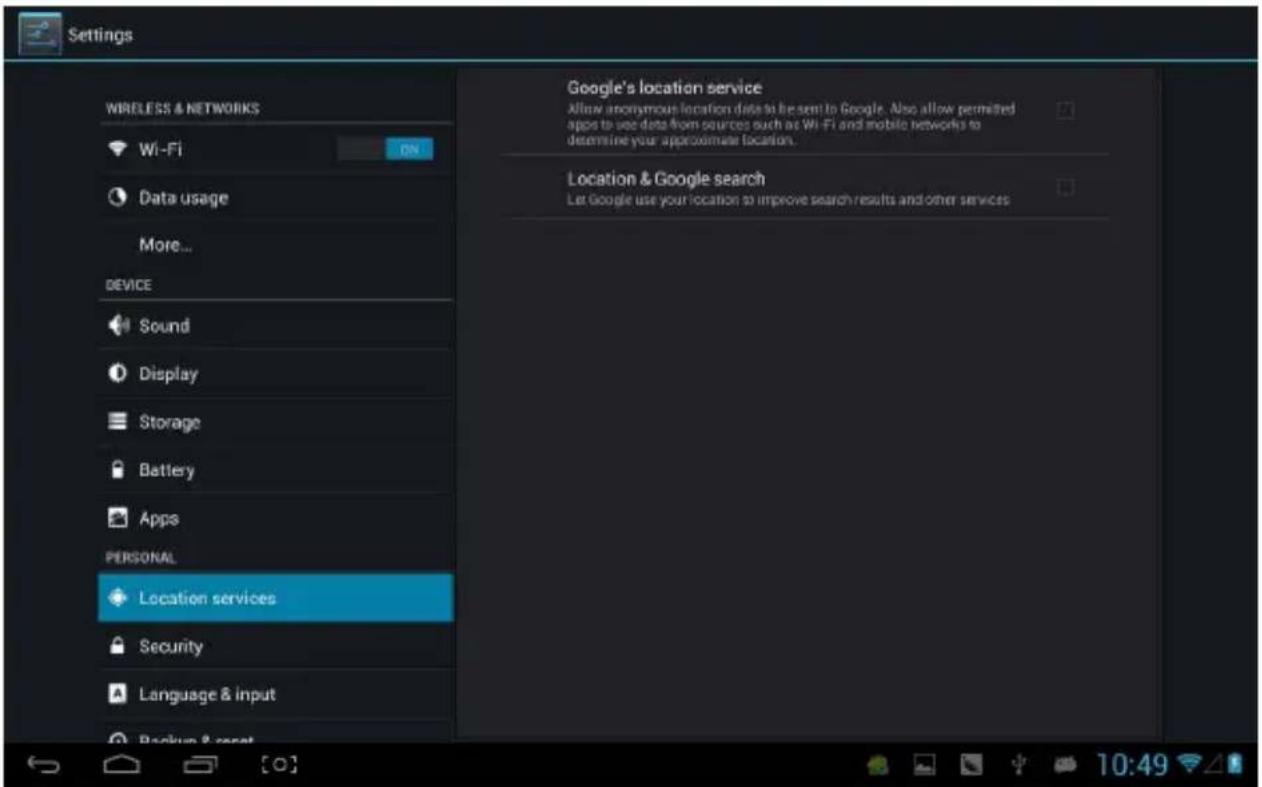Open Storage settings
This screenshot has height=787, width=1262.
click(276, 421)
